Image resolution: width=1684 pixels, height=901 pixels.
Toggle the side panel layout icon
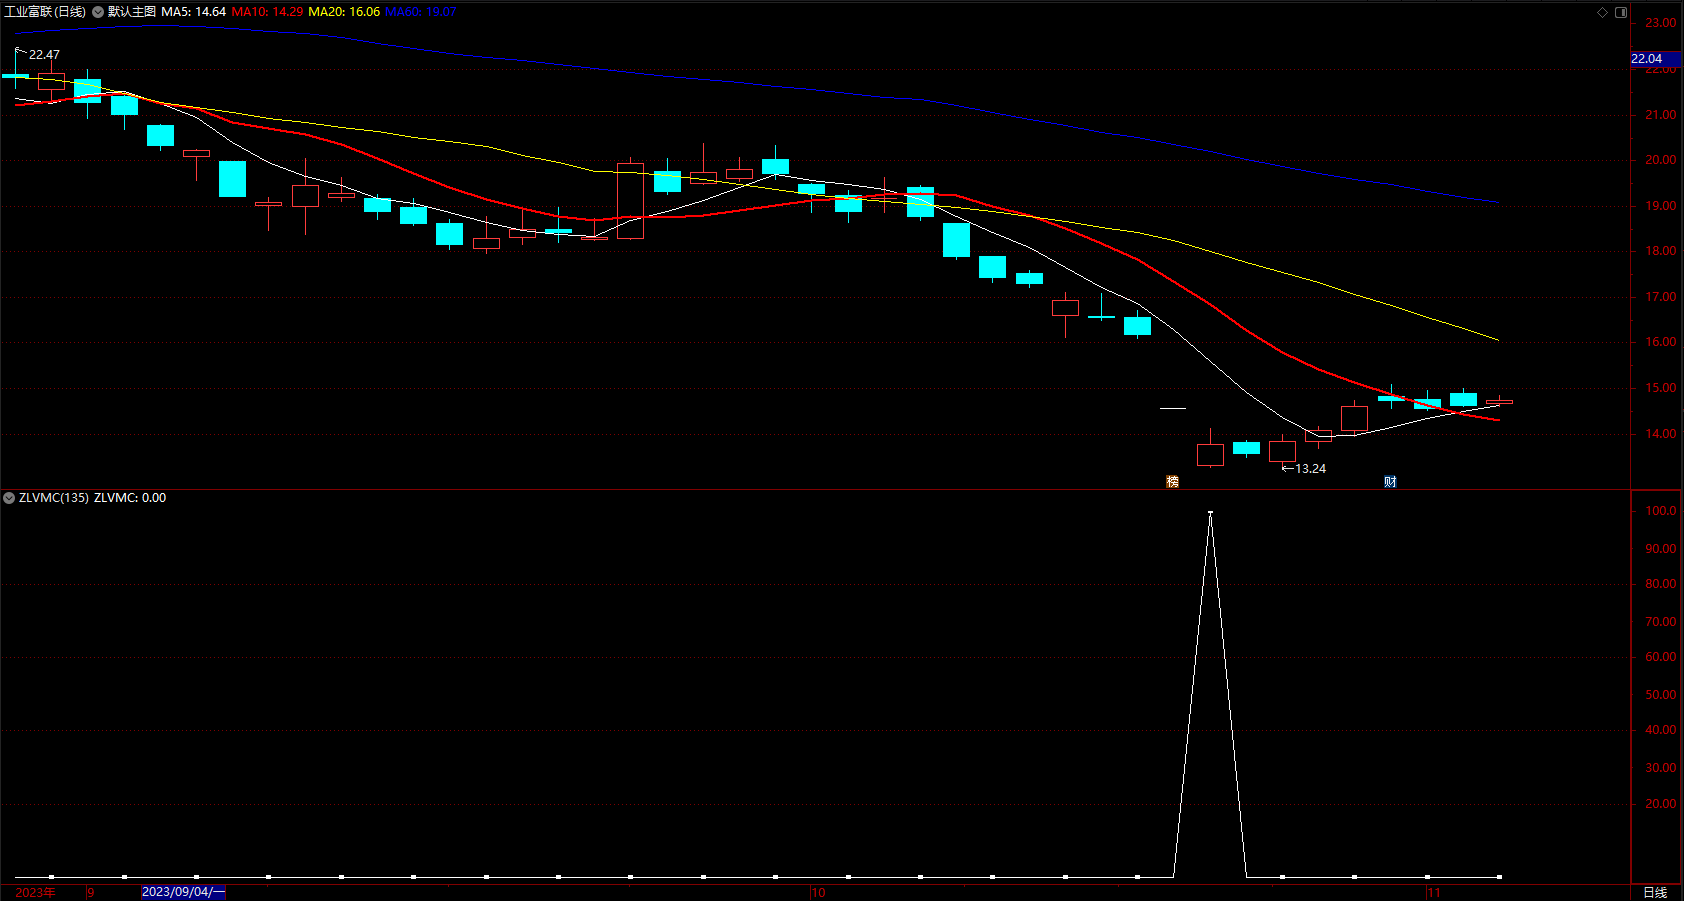tap(1621, 12)
